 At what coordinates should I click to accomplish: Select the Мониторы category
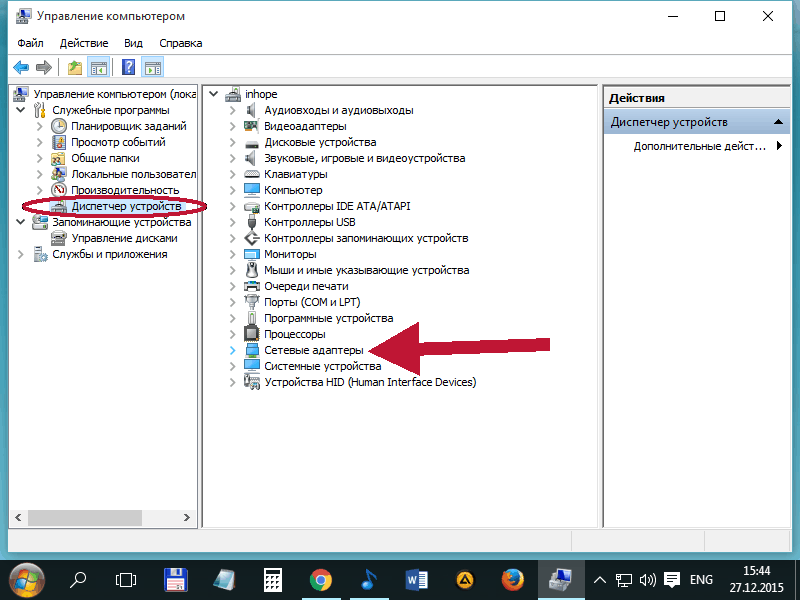(x=290, y=254)
